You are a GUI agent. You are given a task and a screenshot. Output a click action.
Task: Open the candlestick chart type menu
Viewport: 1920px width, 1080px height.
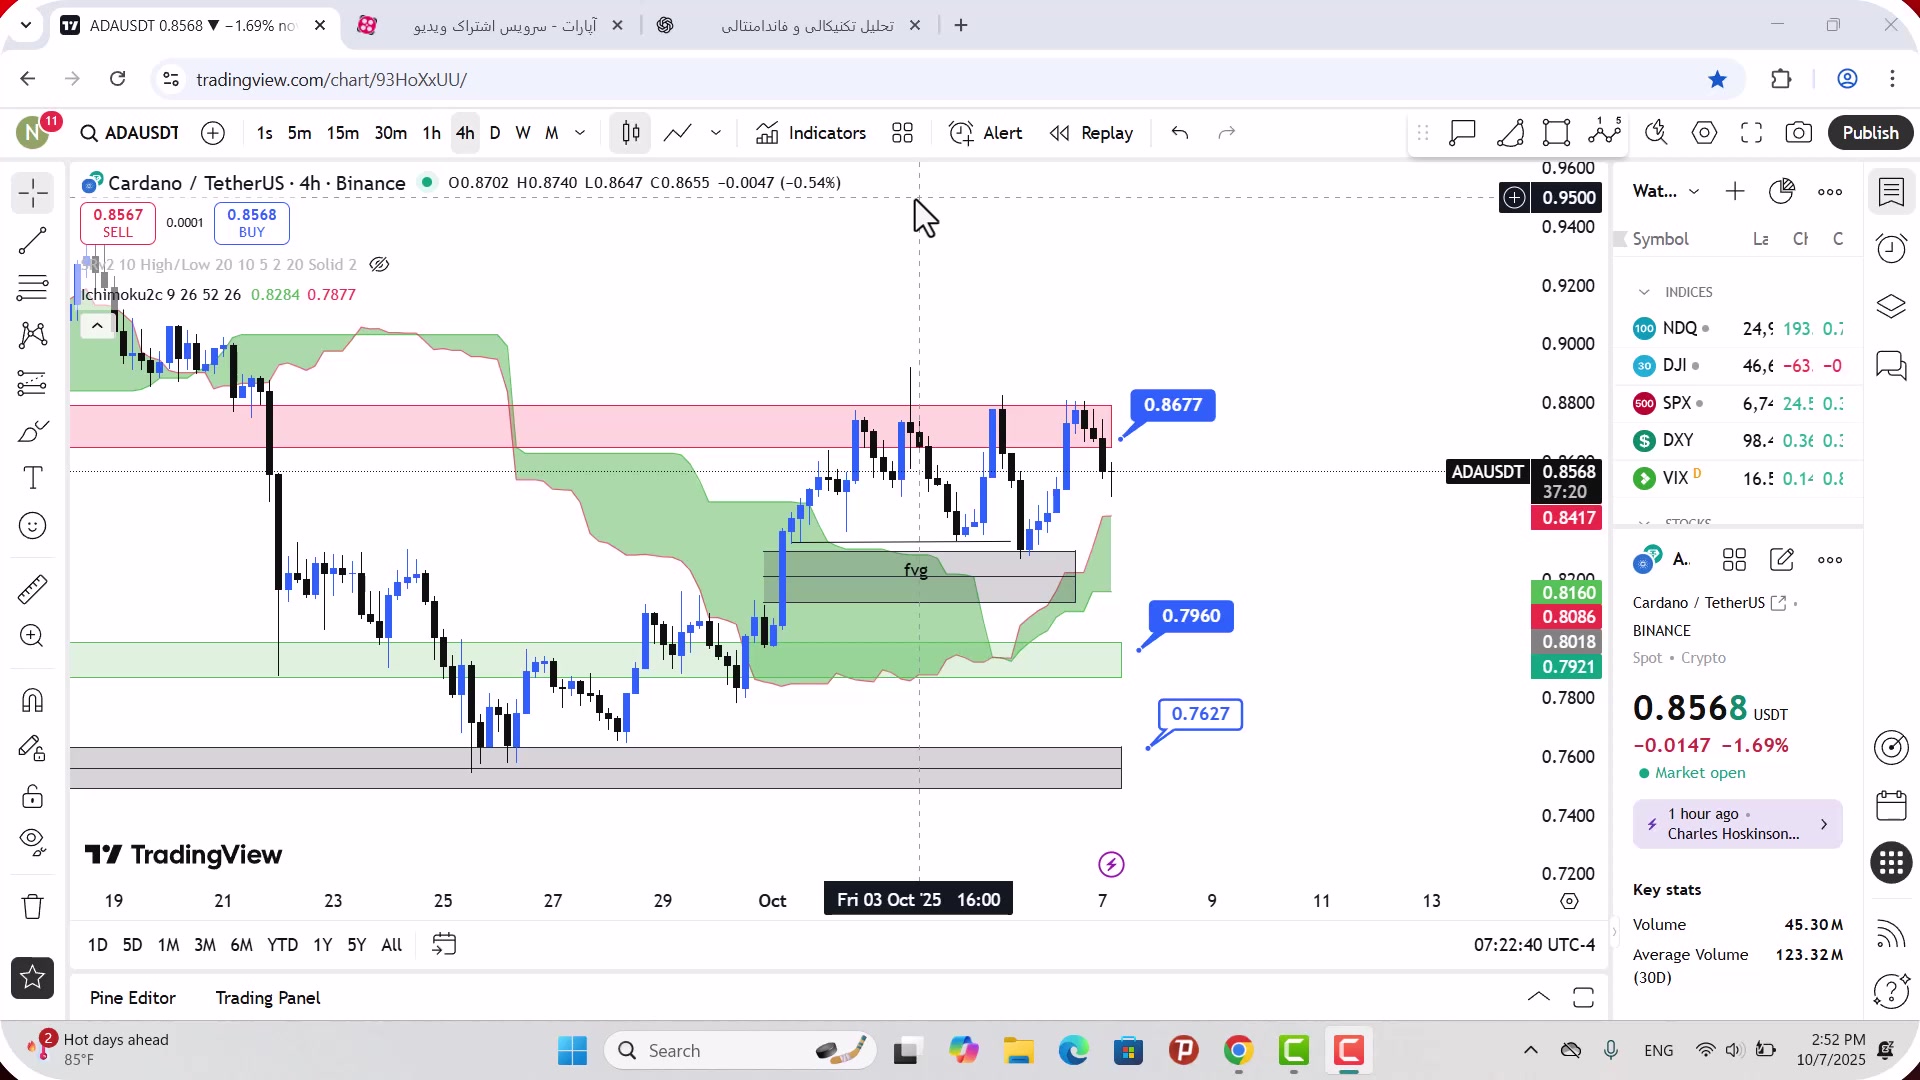pyautogui.click(x=630, y=133)
